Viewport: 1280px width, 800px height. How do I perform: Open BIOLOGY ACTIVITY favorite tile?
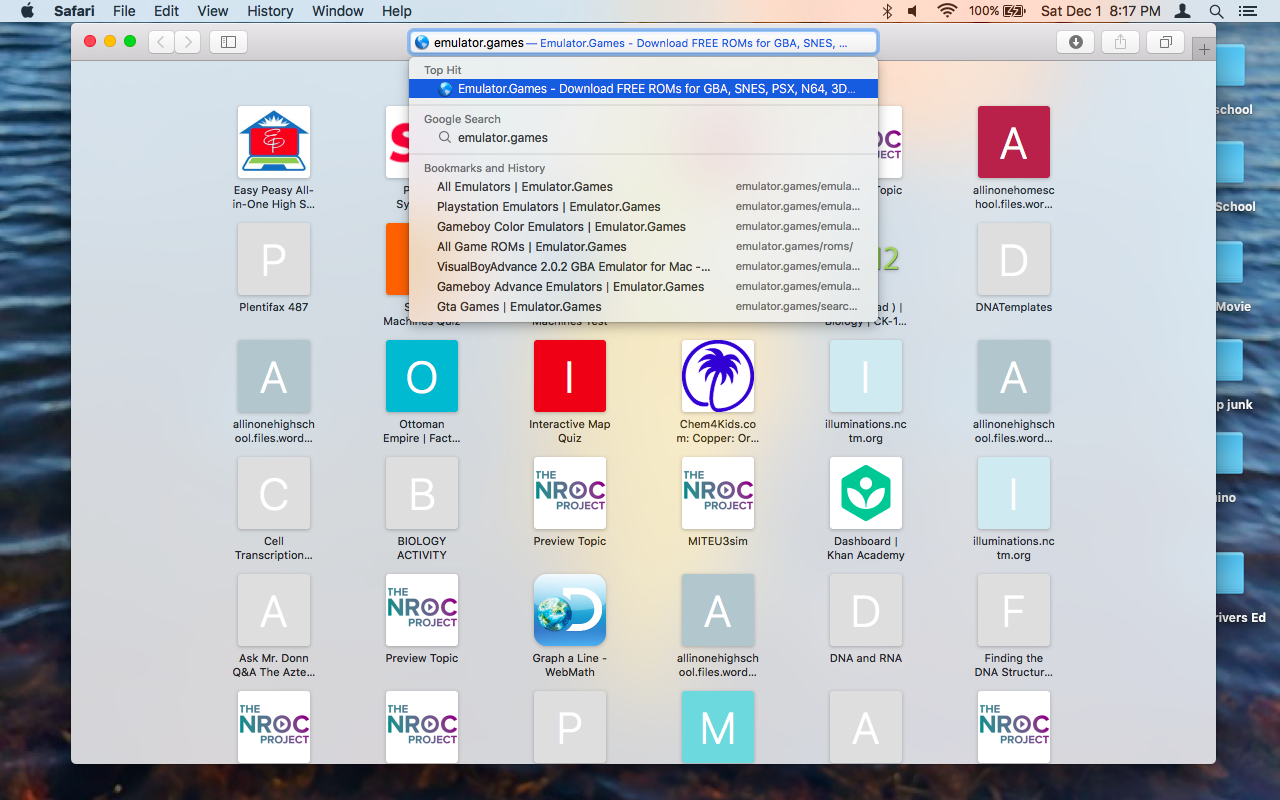422,493
